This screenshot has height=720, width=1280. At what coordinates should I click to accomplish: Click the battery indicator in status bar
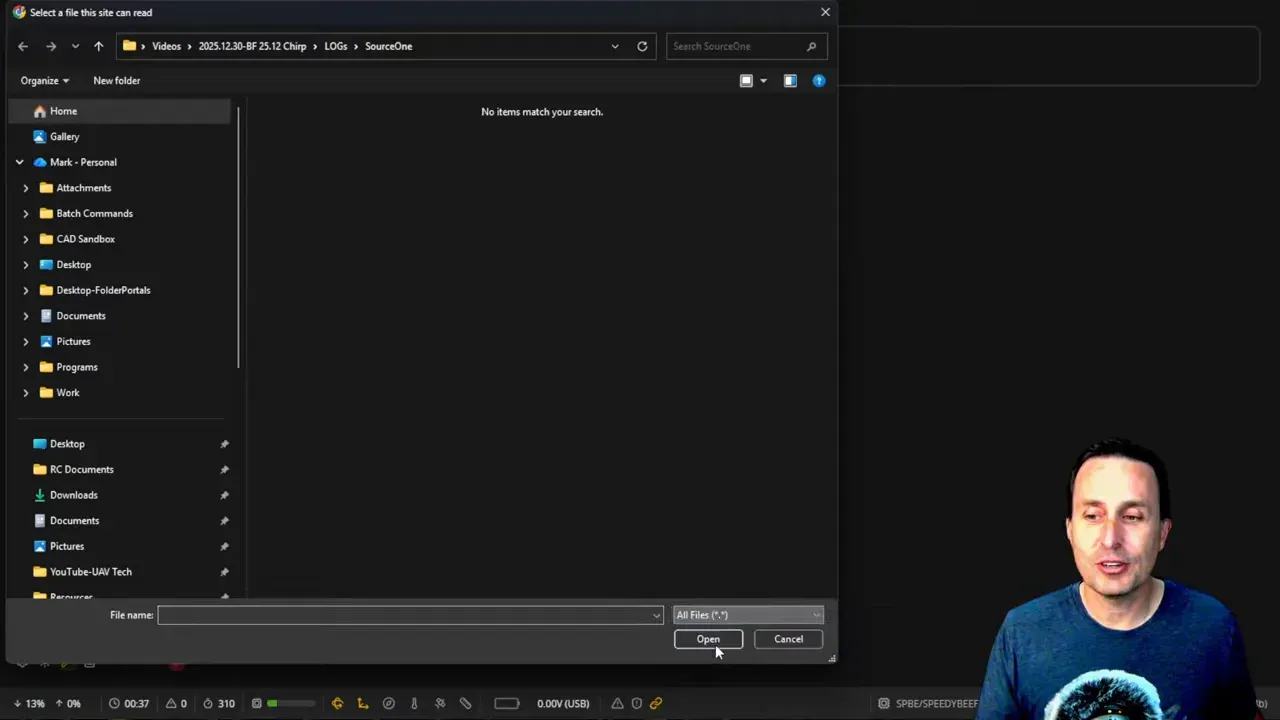tap(507, 703)
